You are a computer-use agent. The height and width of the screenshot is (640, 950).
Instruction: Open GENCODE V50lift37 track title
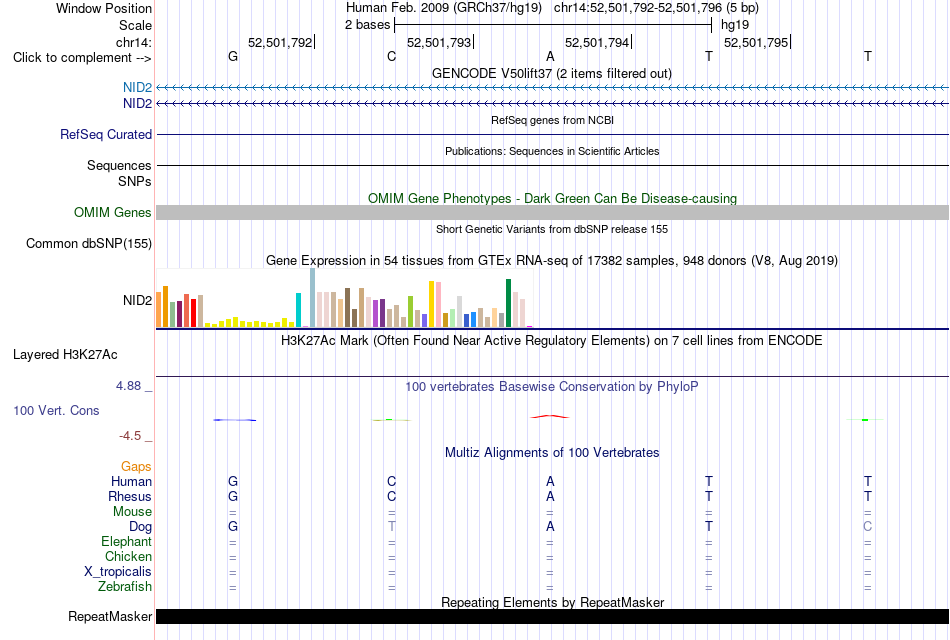[552, 73]
